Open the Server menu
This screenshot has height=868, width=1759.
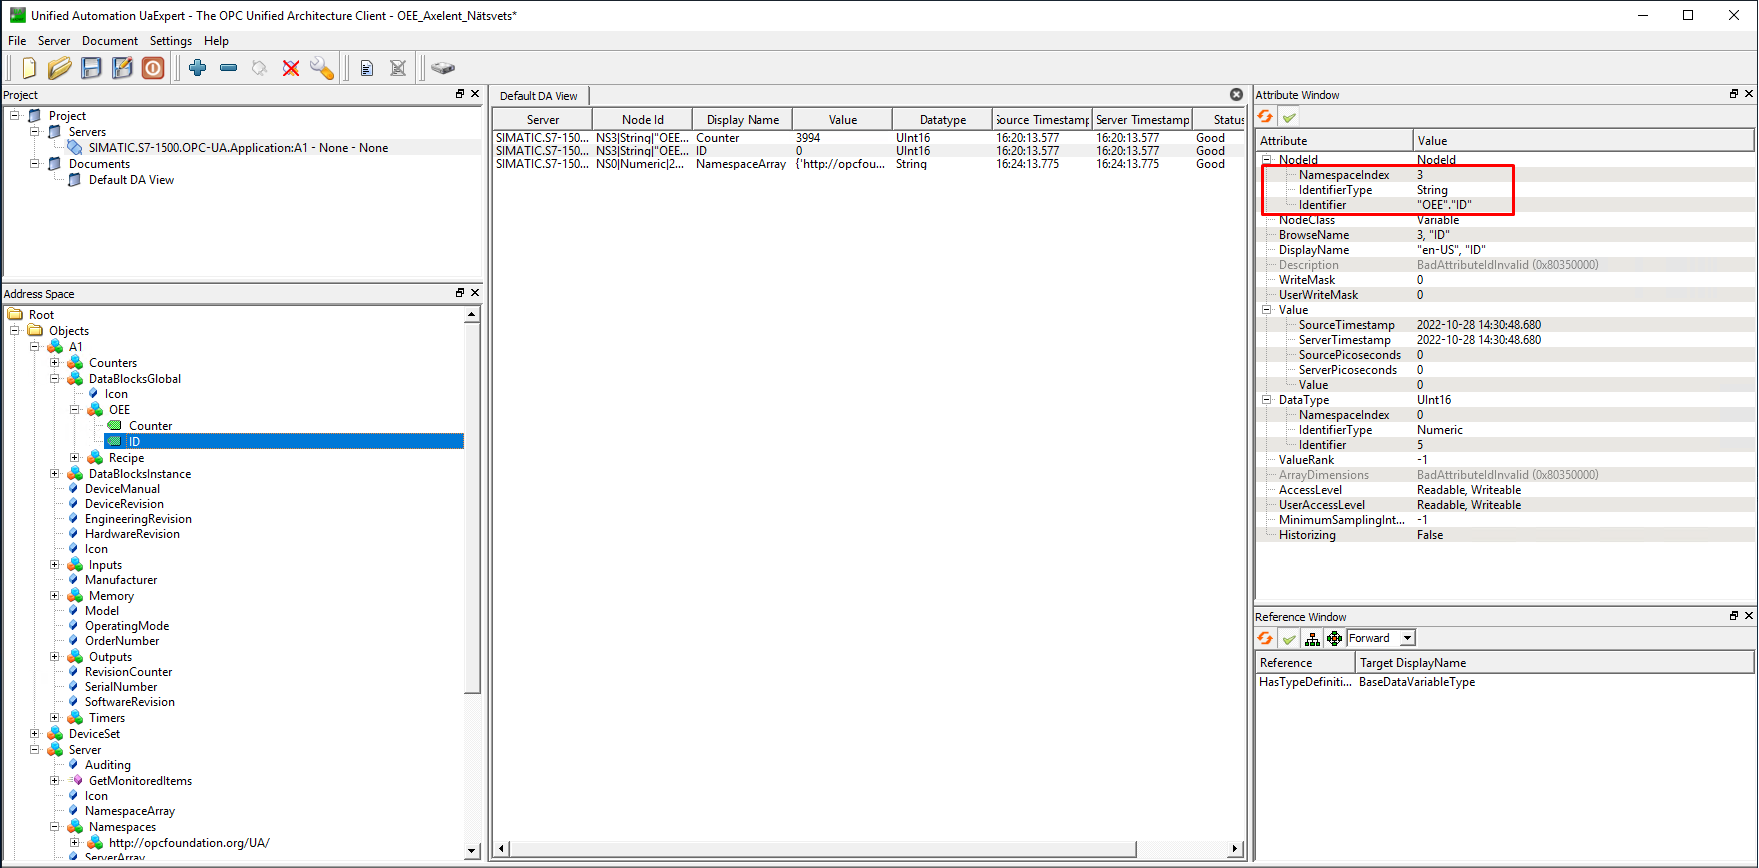54,41
